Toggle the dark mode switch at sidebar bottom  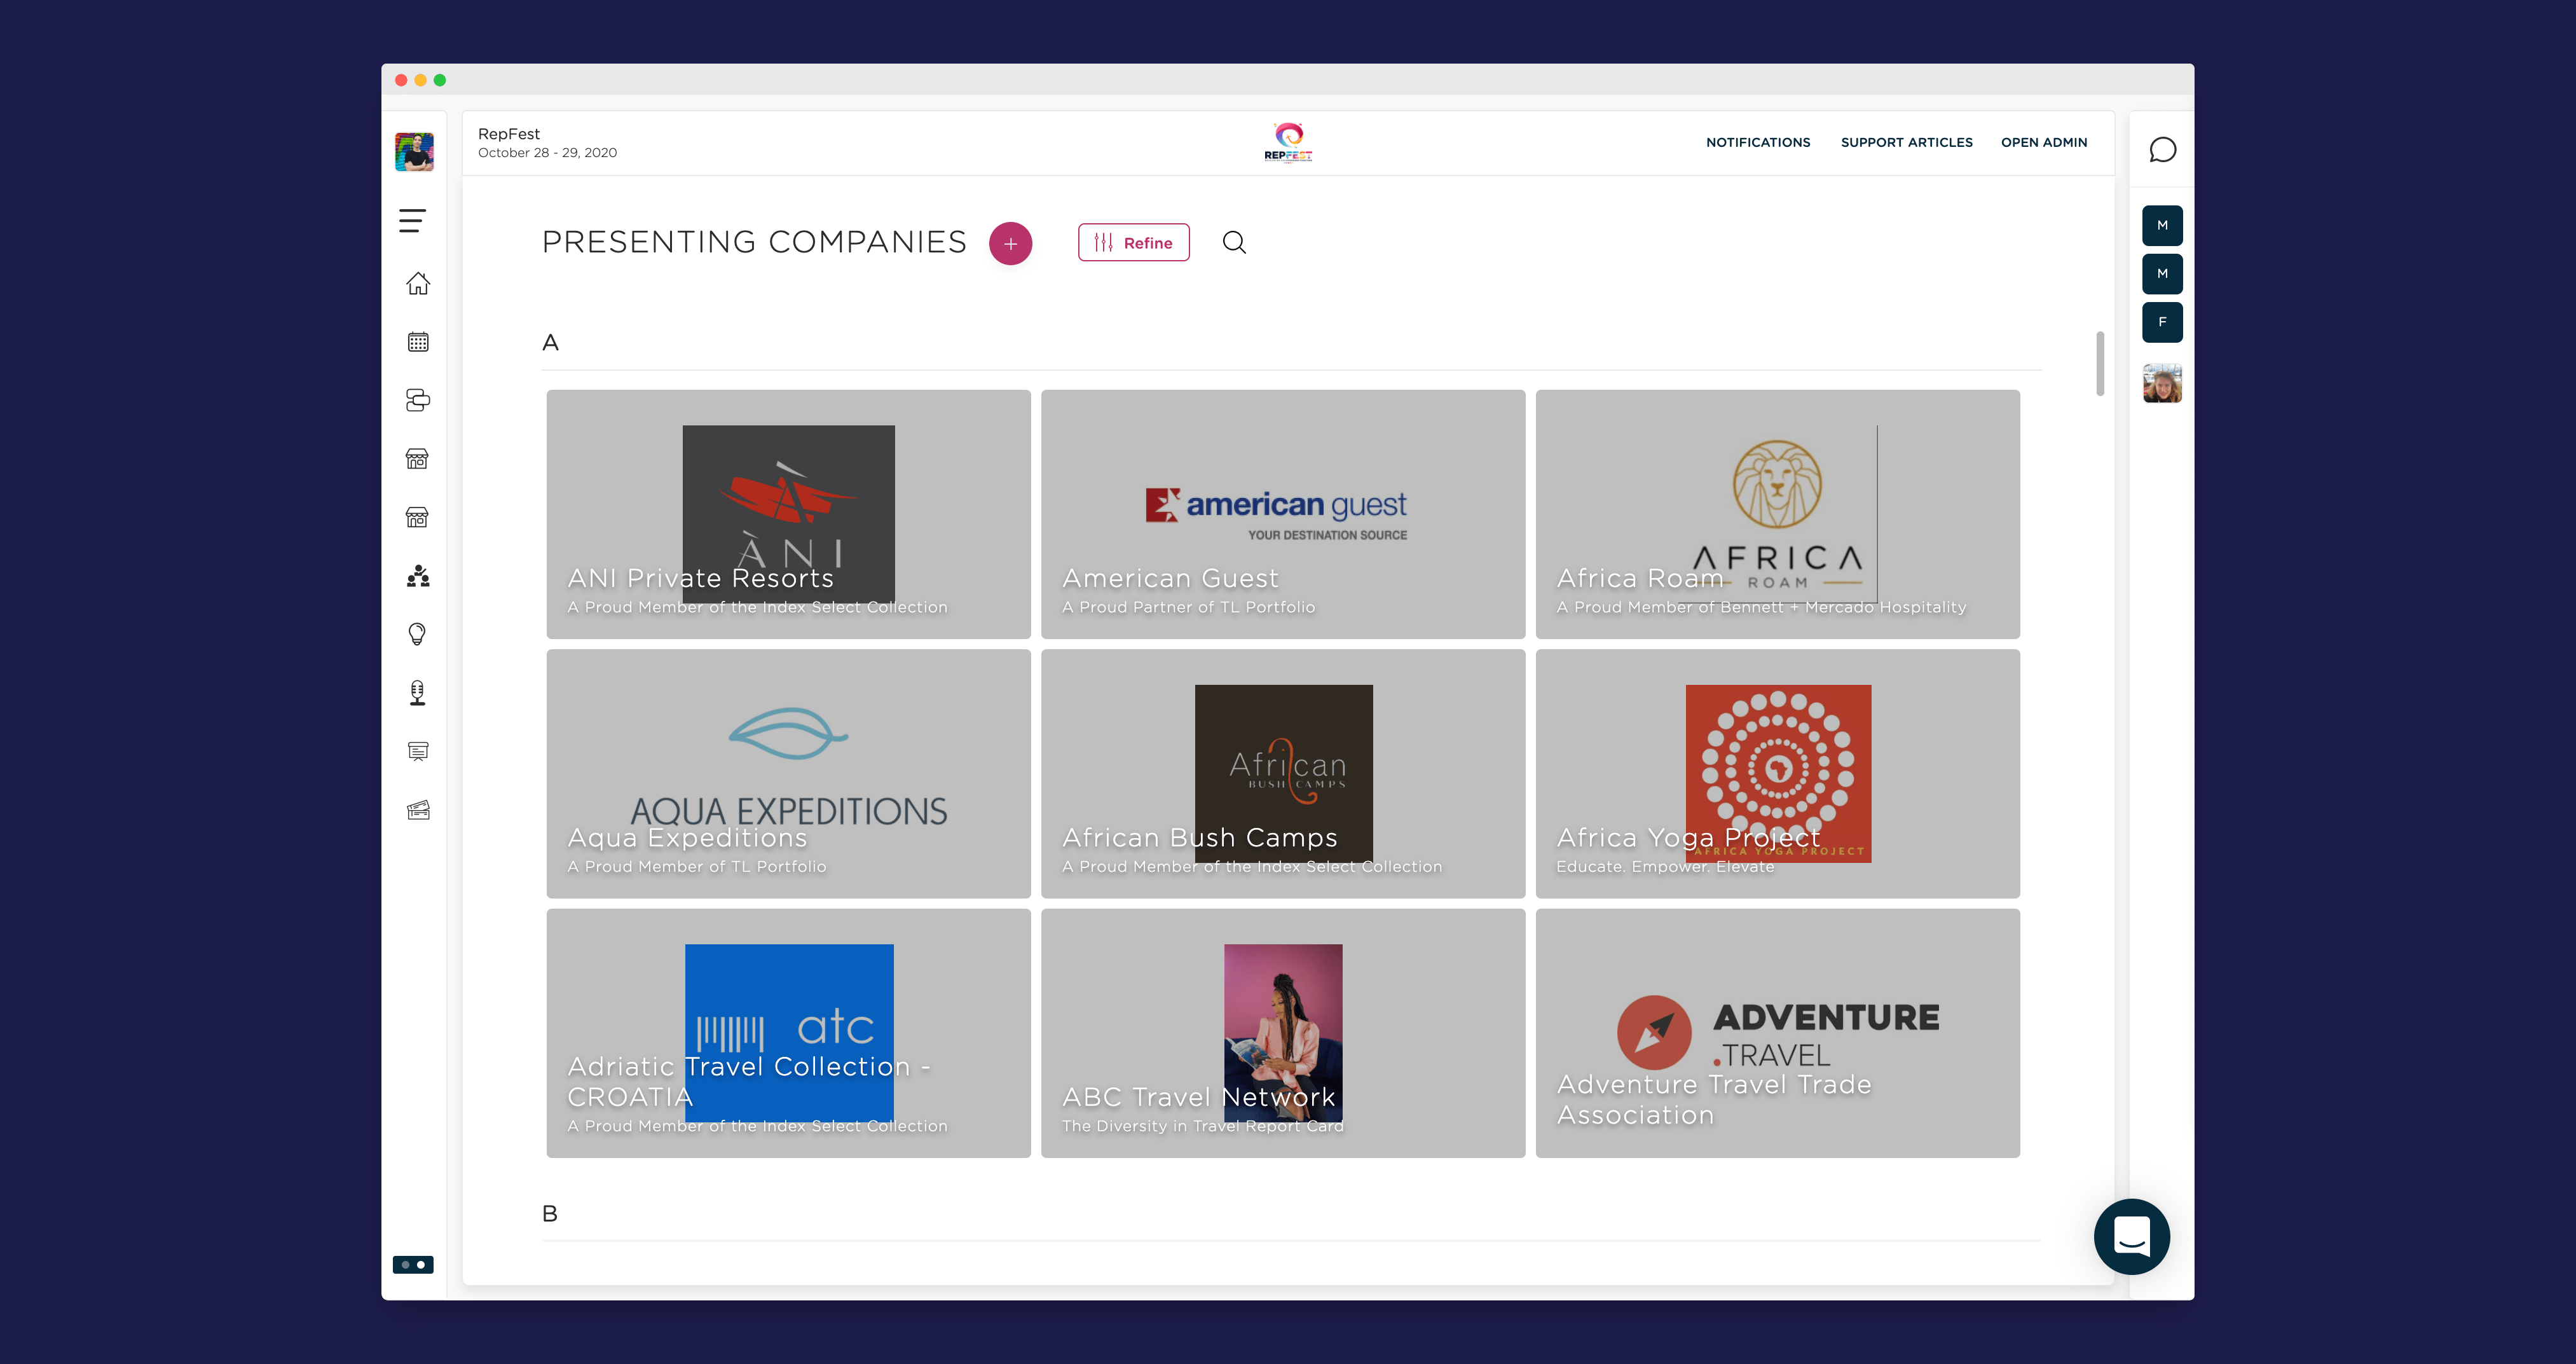pyautogui.click(x=413, y=1264)
